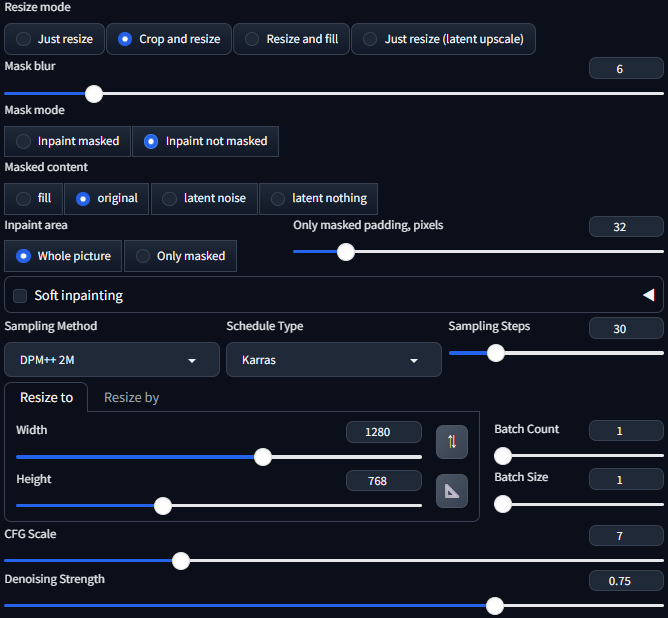668x618 pixels.
Task: Switch to the Resize to tab
Action: tap(46, 397)
